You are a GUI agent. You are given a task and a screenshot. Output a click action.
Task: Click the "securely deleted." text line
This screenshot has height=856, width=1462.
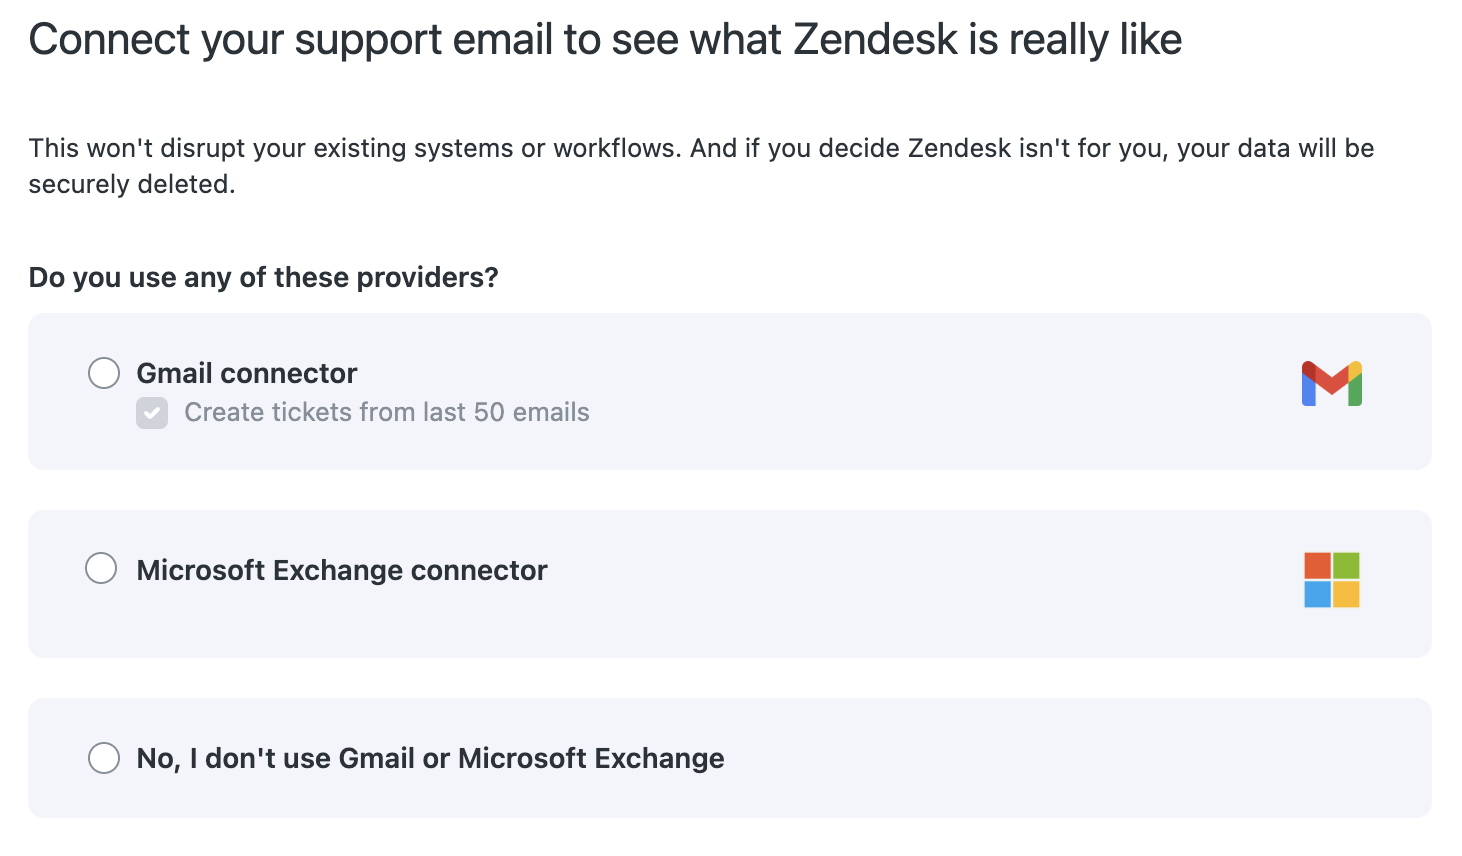[x=132, y=184]
